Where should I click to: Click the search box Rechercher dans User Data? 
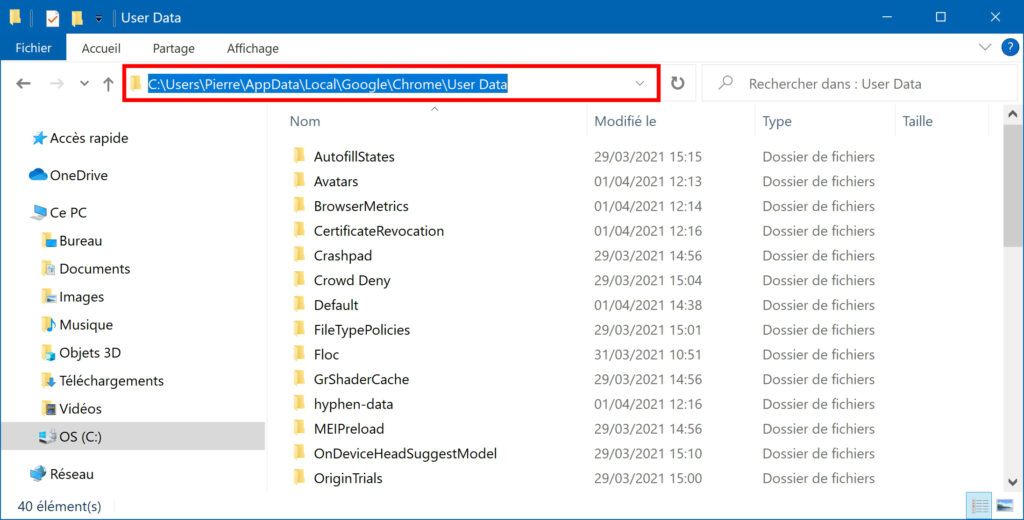[859, 84]
